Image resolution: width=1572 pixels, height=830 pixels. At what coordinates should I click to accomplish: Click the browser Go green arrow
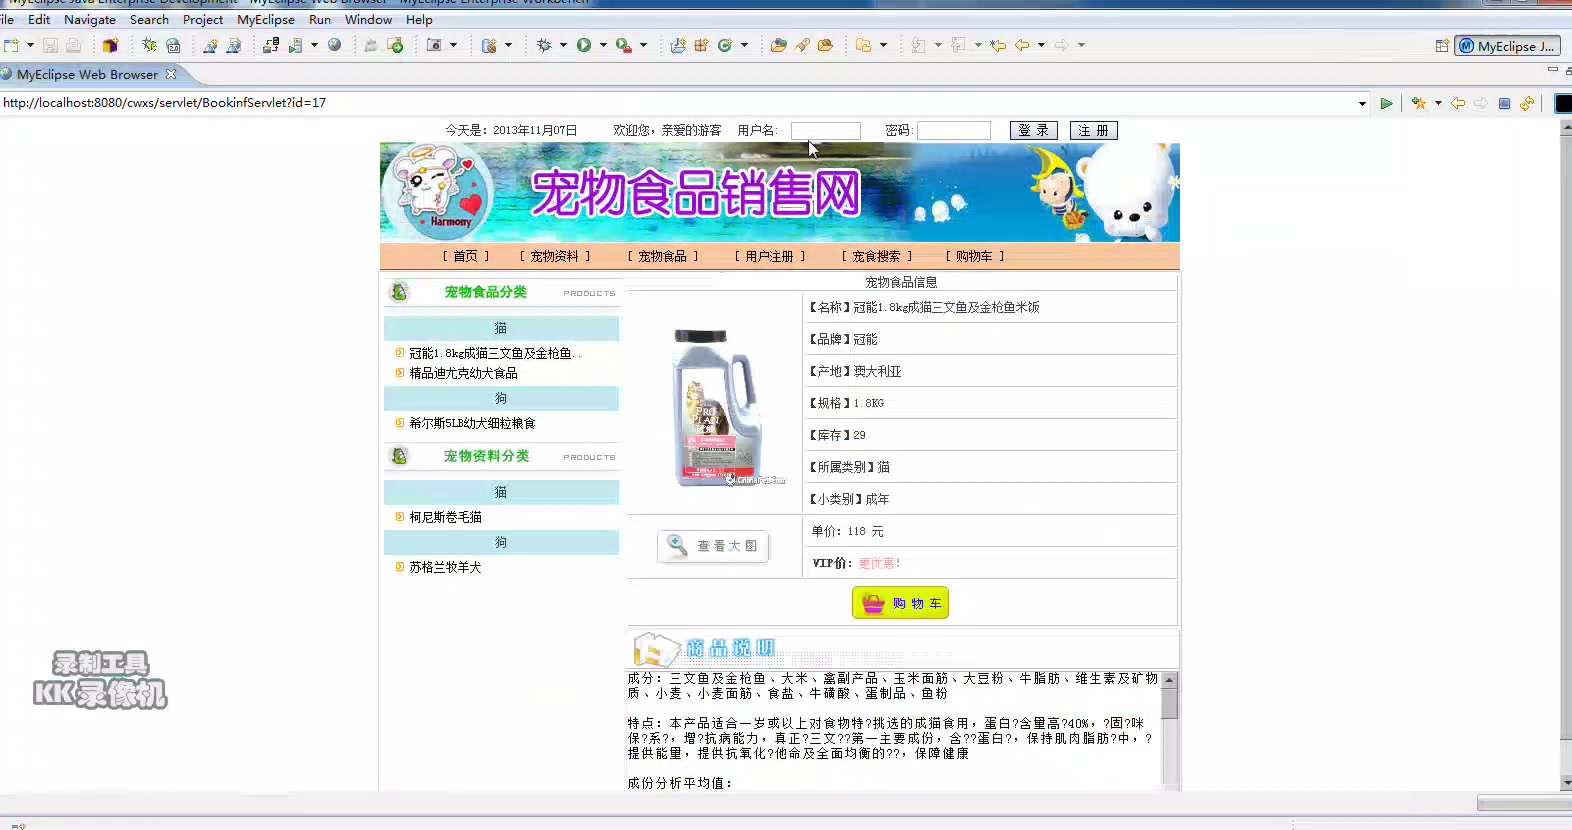1386,103
